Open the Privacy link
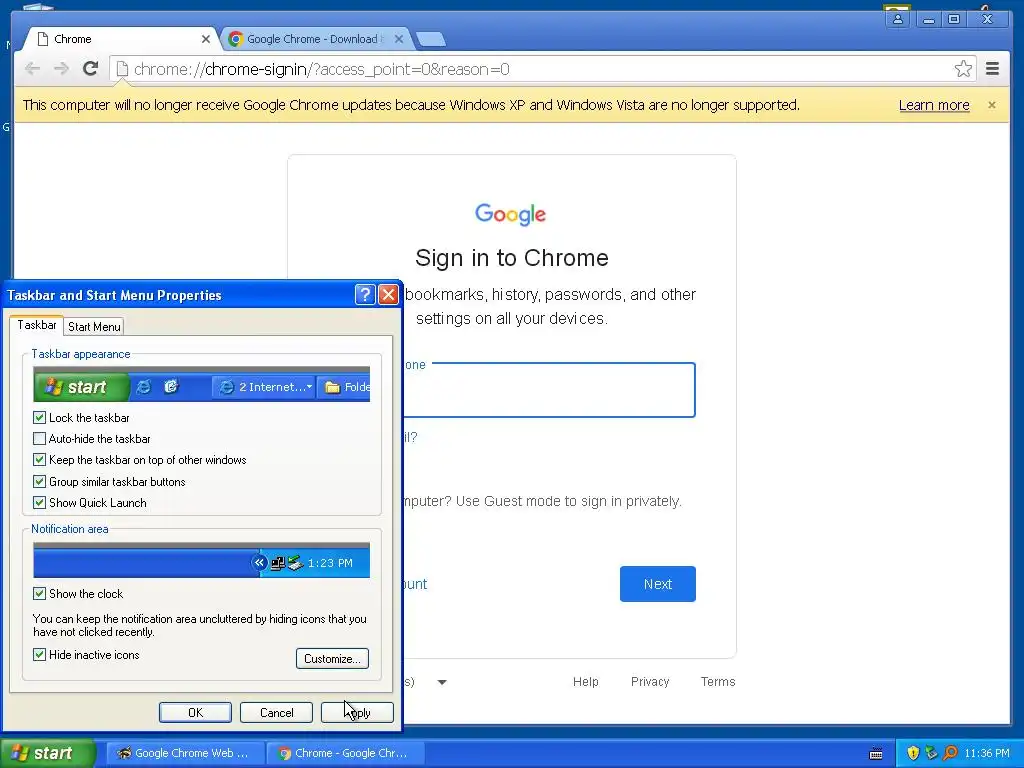Screen dimensions: 1024x768 [650, 682]
